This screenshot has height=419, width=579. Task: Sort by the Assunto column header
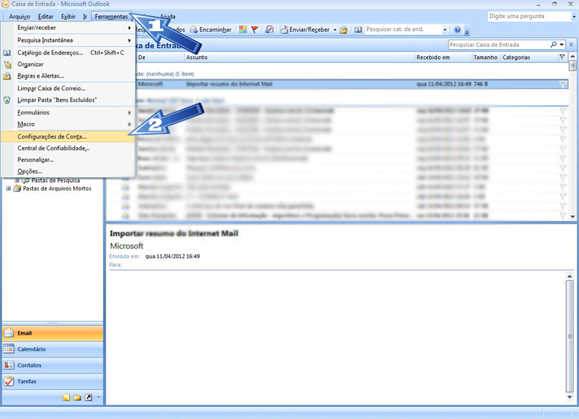coord(299,57)
